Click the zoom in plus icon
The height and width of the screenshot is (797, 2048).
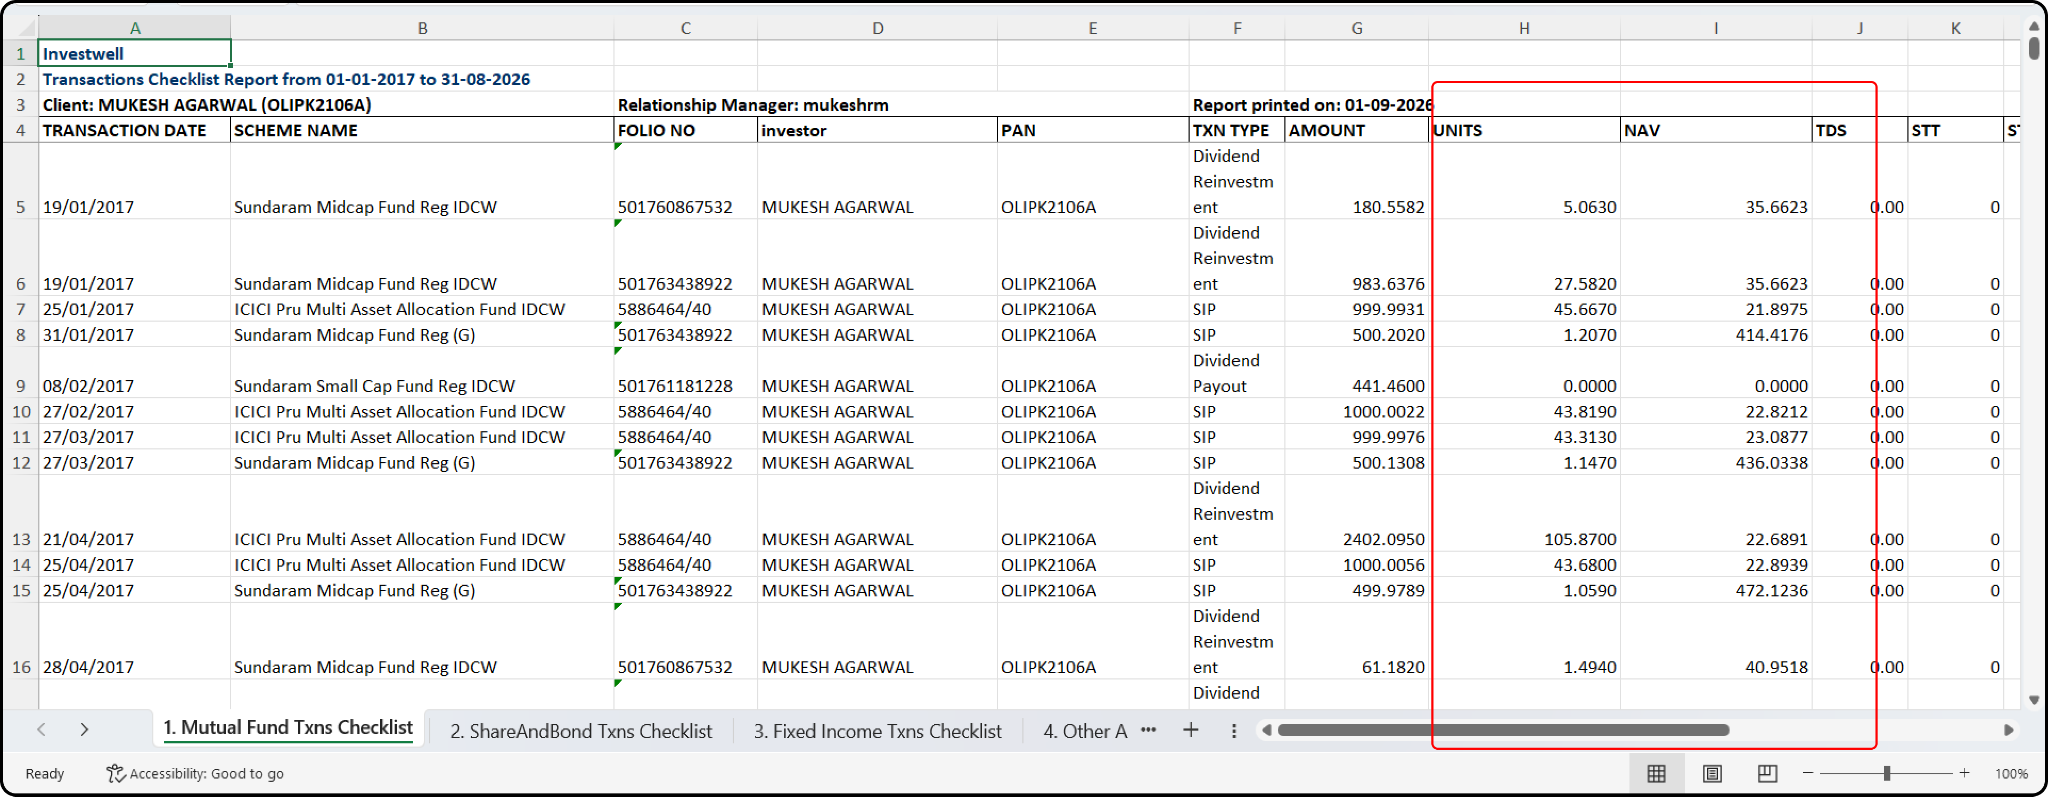1964,773
